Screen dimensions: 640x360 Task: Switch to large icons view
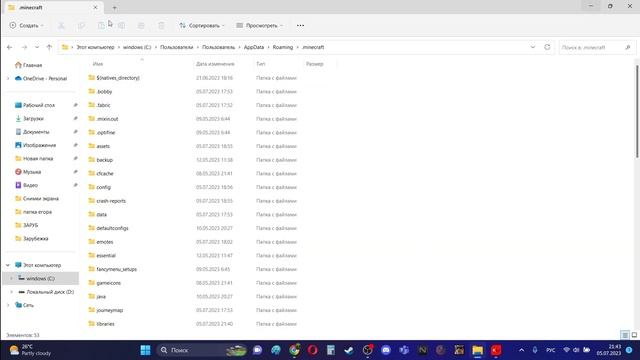point(634,335)
